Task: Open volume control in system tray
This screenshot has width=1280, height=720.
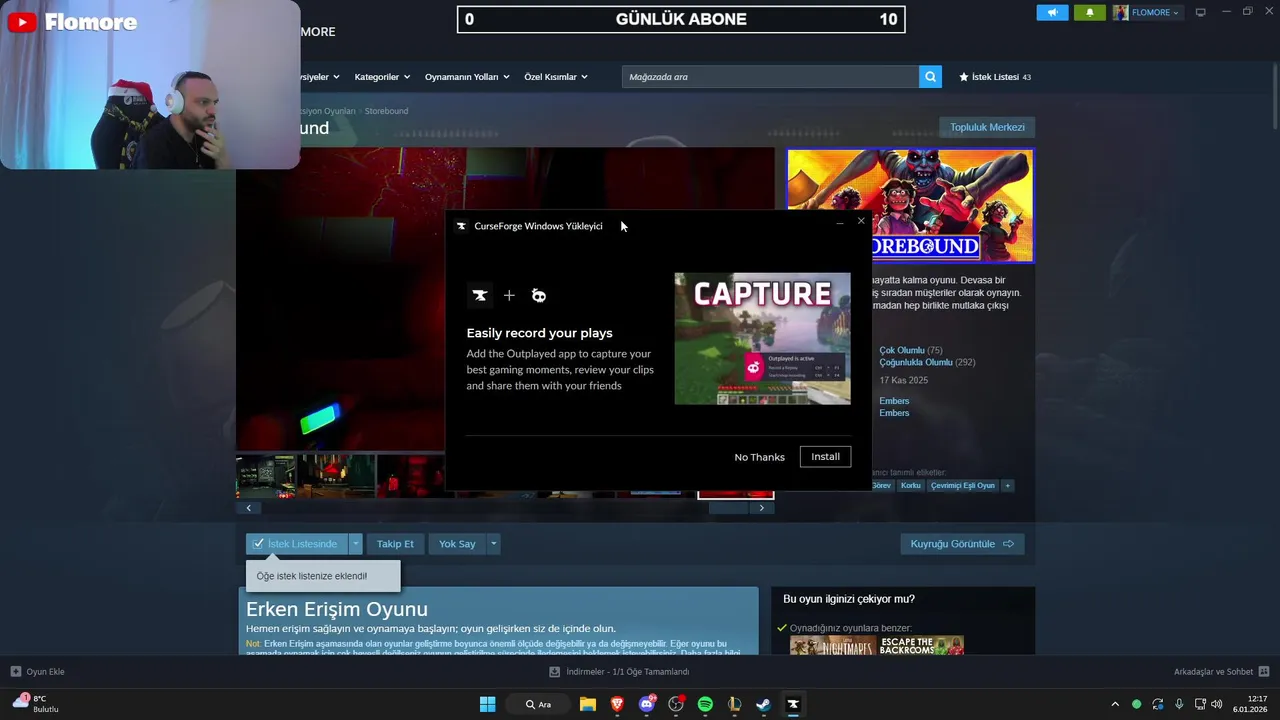Action: [1217, 704]
